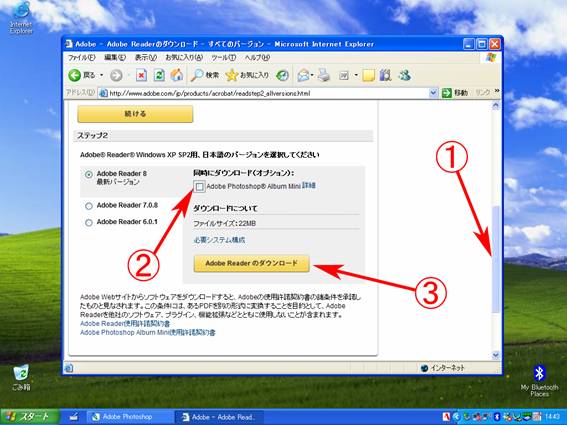The height and width of the screenshot is (425, 567).
Task: Open the Search (検索) magnifier tool
Action: [205, 75]
